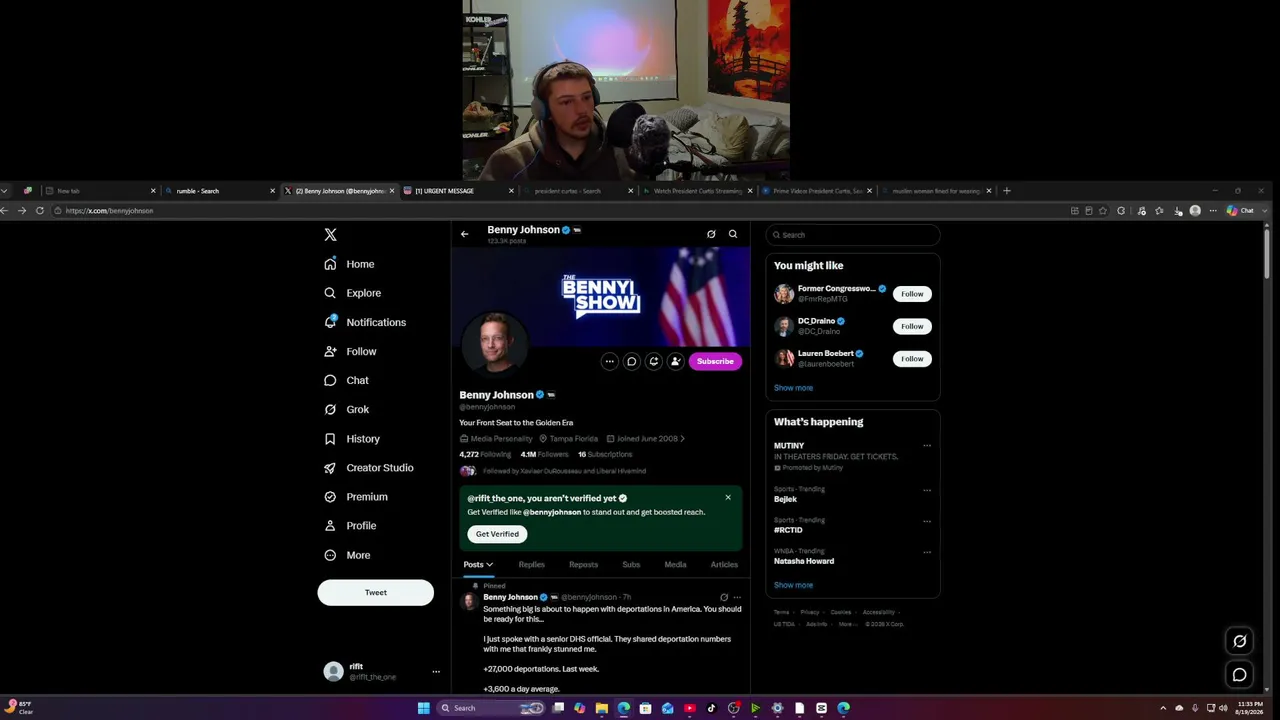Open the Windows Start menu

click(x=423, y=708)
